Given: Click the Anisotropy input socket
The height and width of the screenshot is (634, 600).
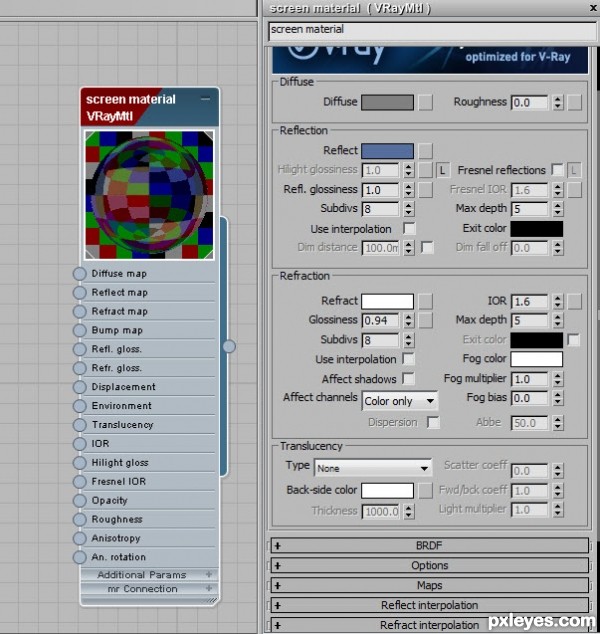Looking at the screenshot, I should click(80, 538).
